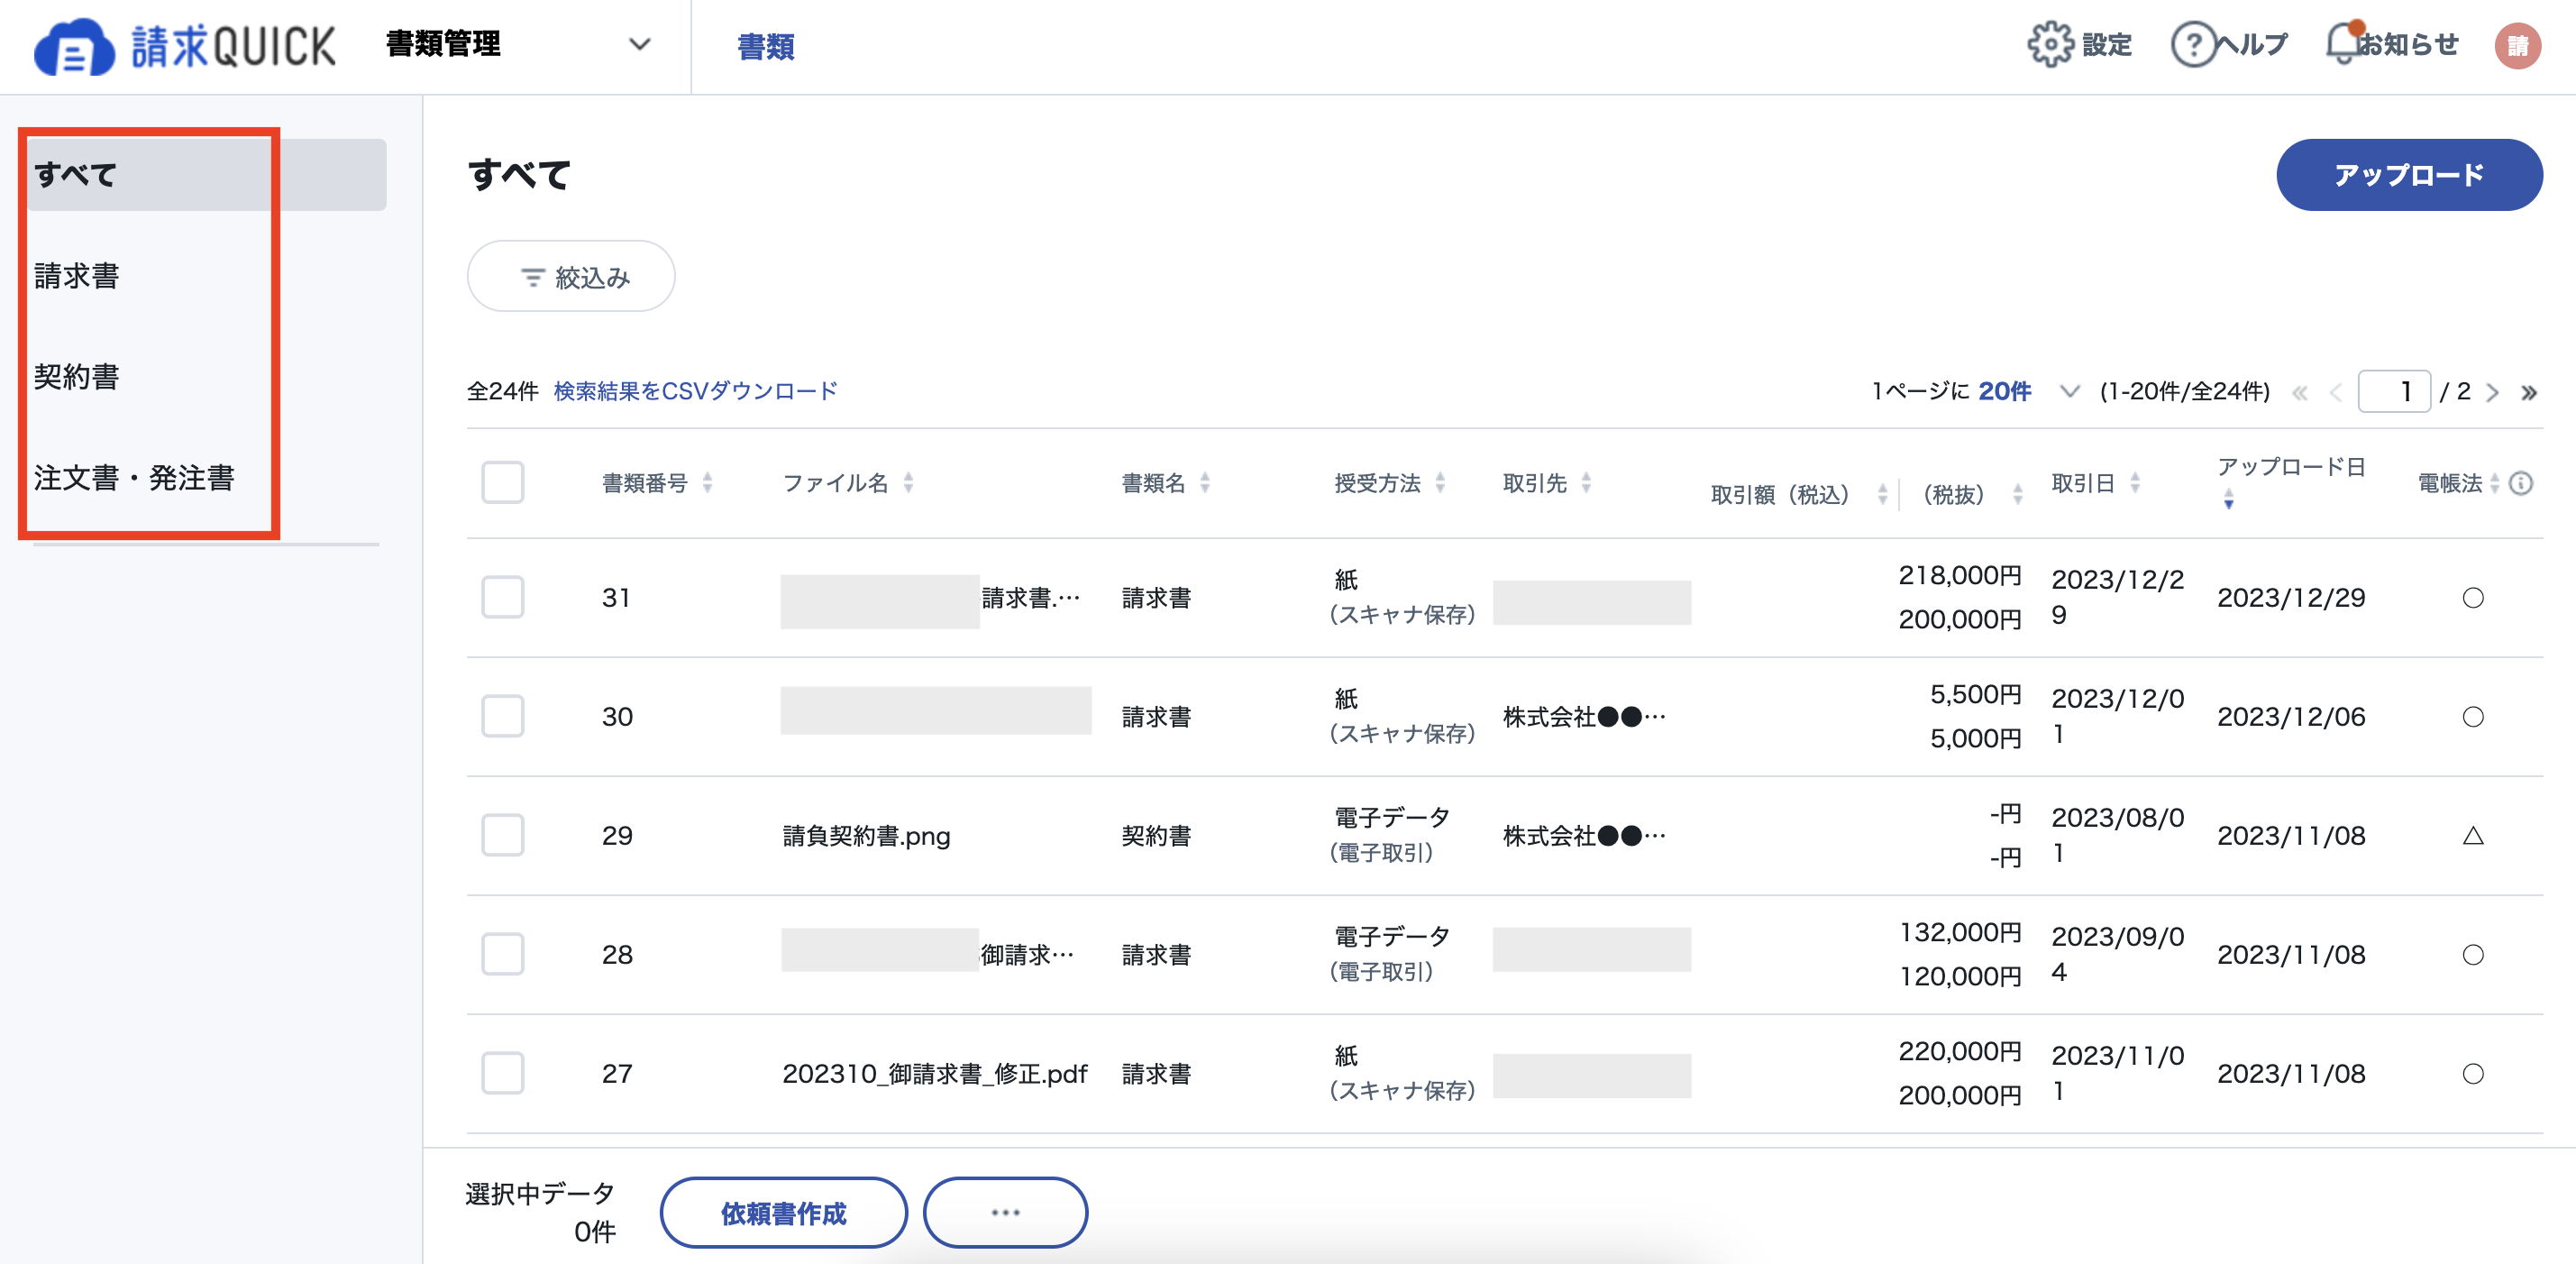The image size is (2576, 1264).
Task: Click 検索結果をCSVダウンロード link
Action: pos(696,391)
